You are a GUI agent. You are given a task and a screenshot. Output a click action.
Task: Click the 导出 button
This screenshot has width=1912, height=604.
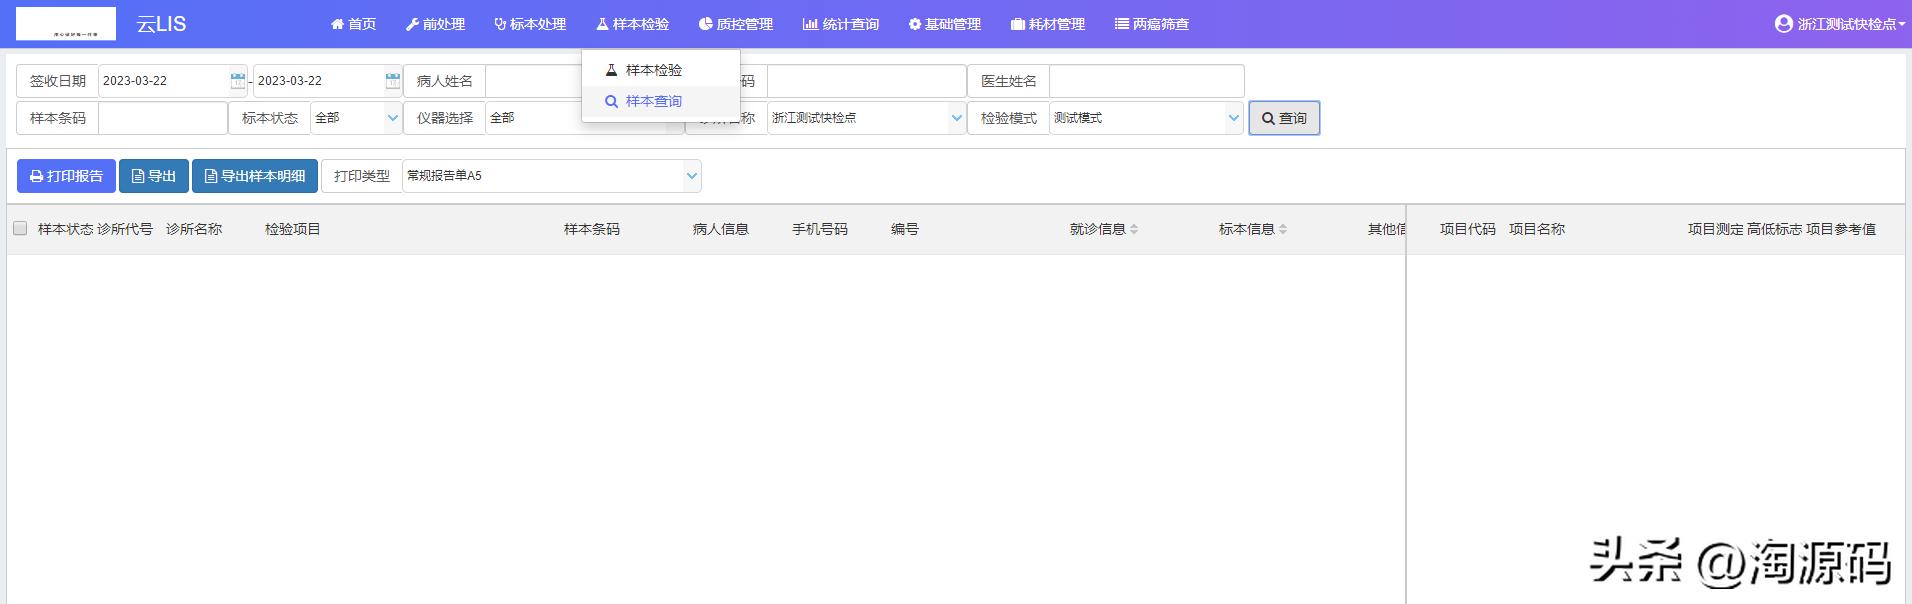154,176
